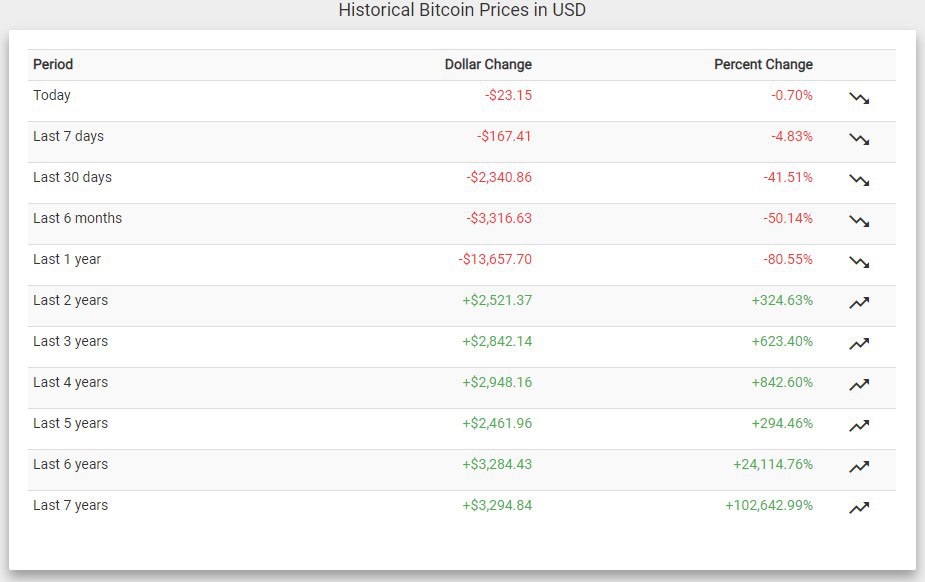Click the uptrend icon for Last 6 years
Viewport: 925px width, 582px height.
[859, 466]
